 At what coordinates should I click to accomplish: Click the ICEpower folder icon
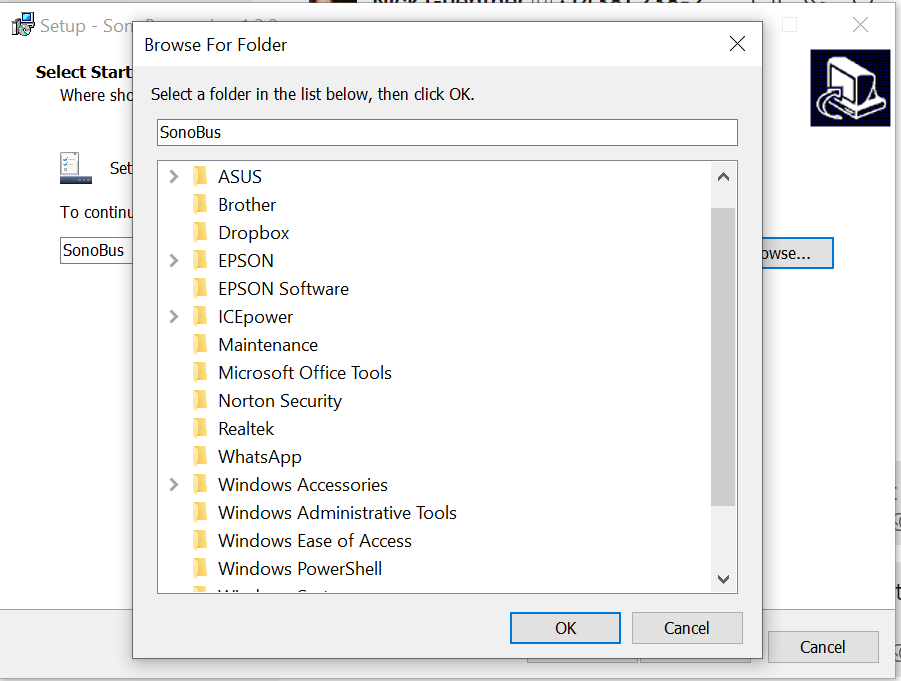point(200,317)
